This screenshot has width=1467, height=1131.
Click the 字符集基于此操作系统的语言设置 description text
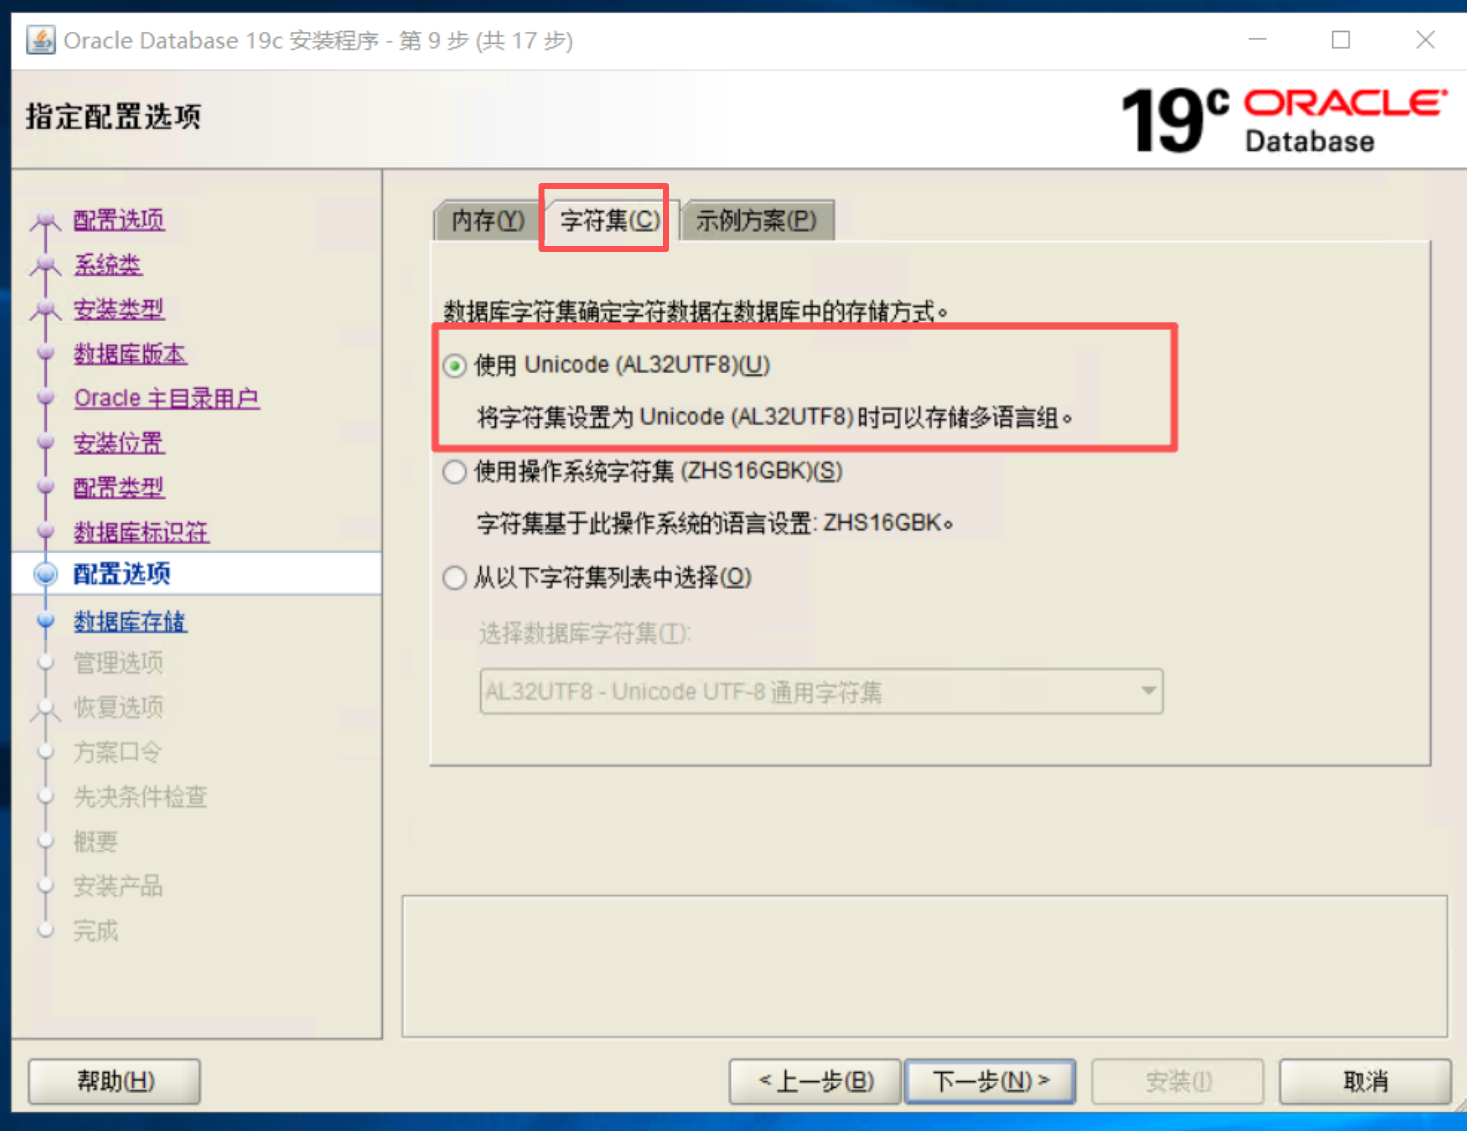point(715,523)
